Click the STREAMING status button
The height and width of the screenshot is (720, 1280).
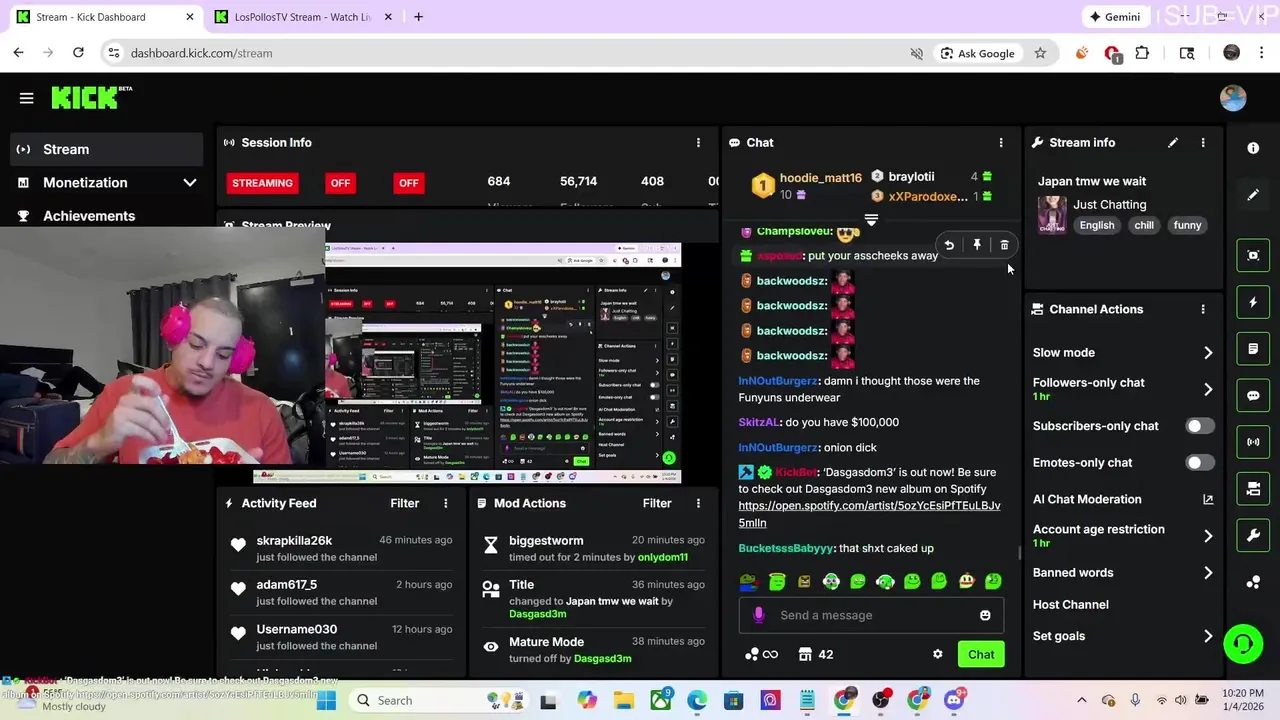263,183
